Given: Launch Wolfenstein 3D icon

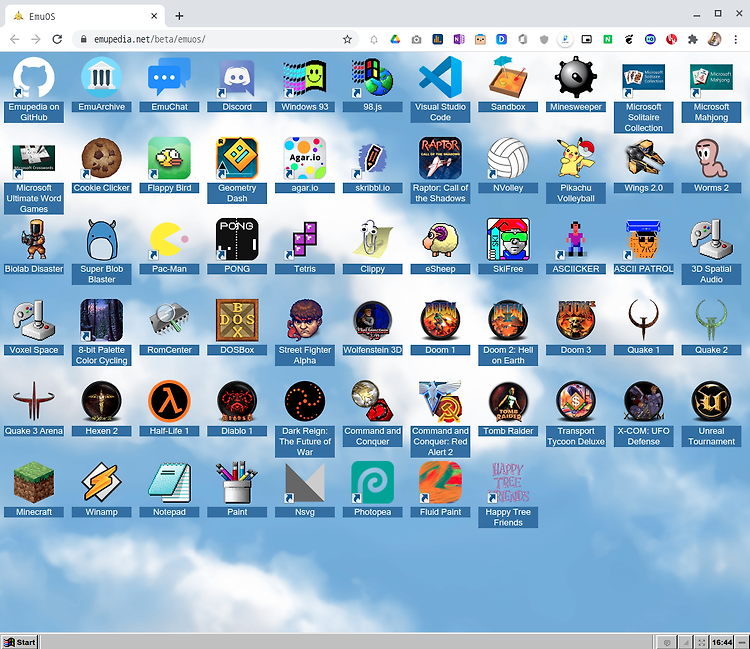Looking at the screenshot, I should [x=373, y=320].
